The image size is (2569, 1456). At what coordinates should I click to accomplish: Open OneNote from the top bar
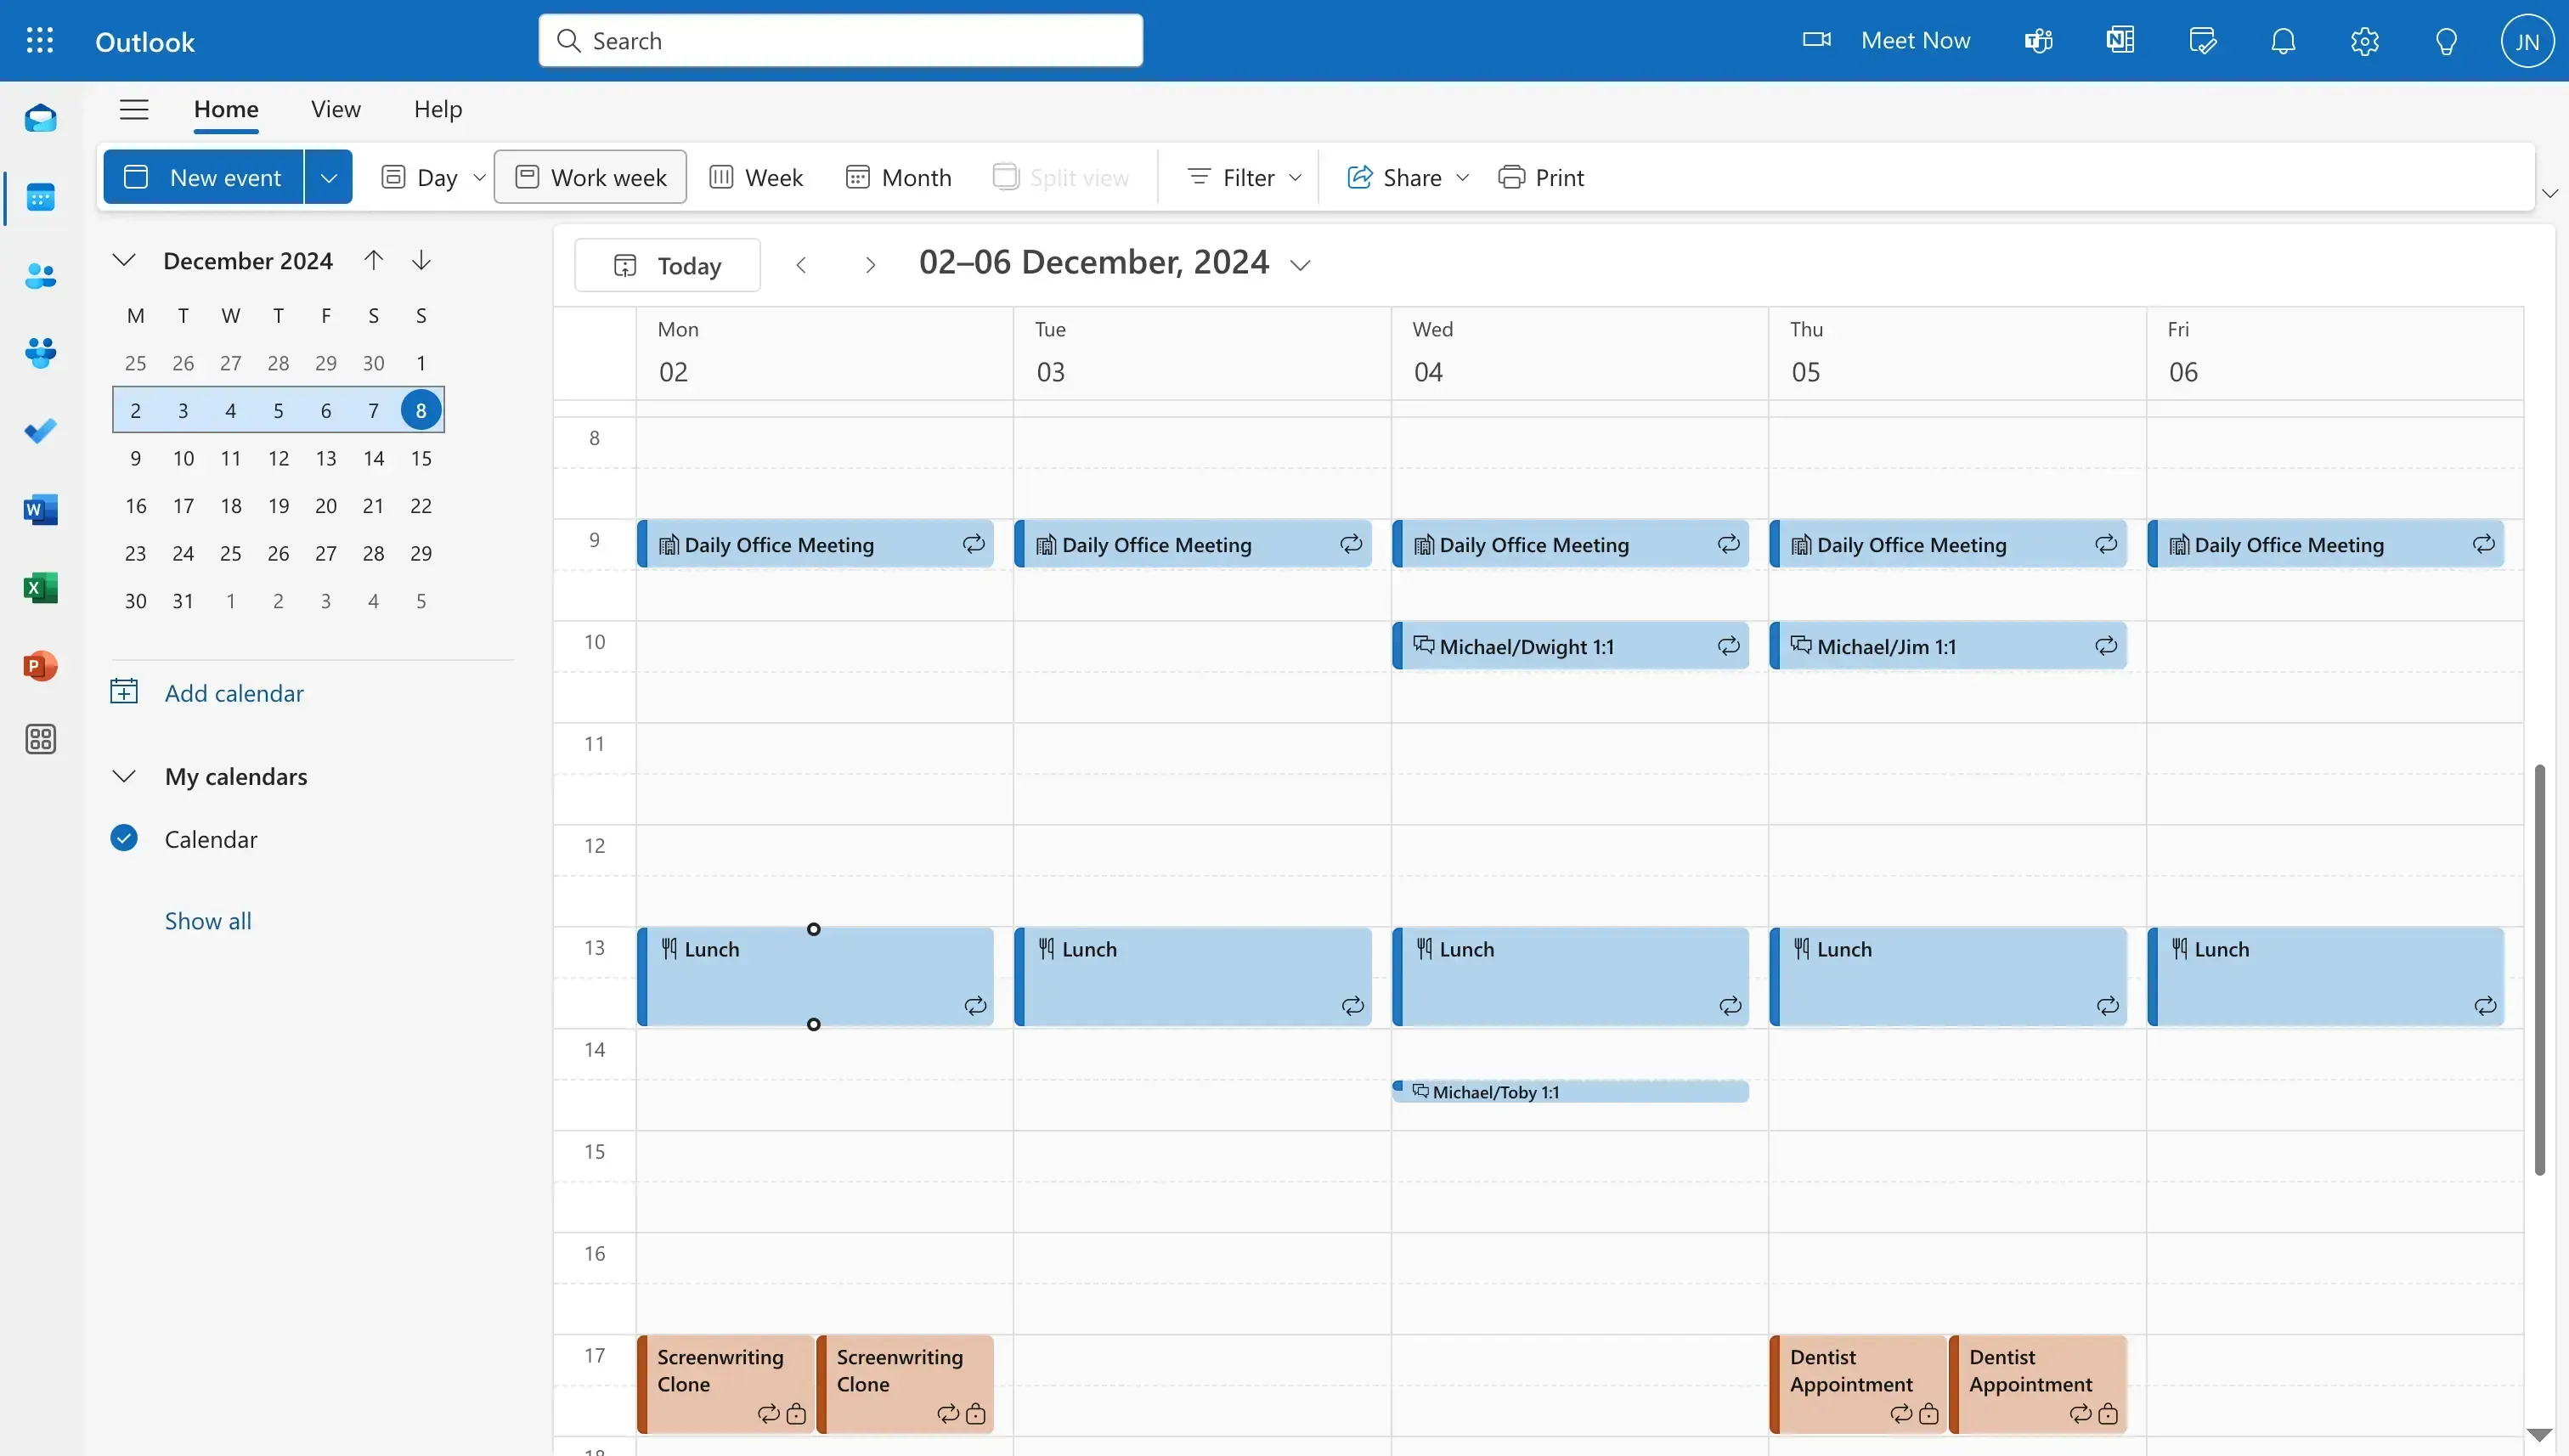2119,40
